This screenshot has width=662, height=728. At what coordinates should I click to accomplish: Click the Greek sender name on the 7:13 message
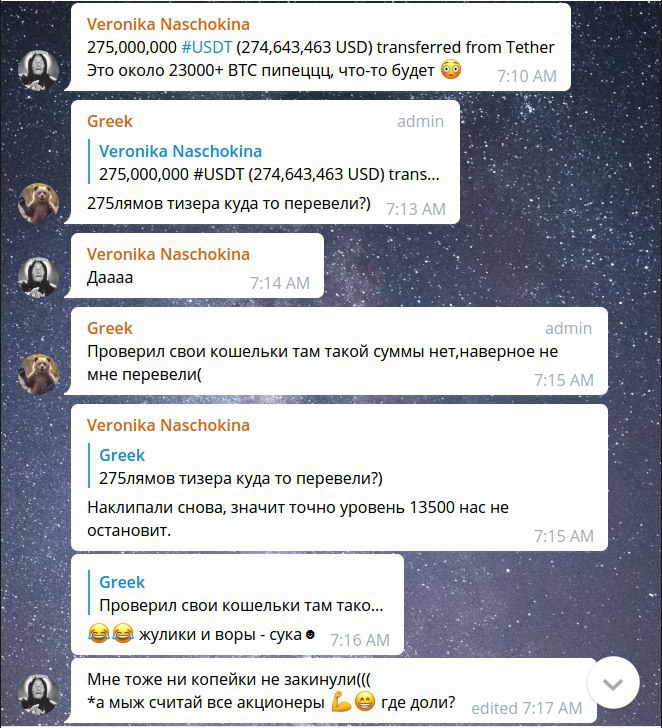click(110, 121)
